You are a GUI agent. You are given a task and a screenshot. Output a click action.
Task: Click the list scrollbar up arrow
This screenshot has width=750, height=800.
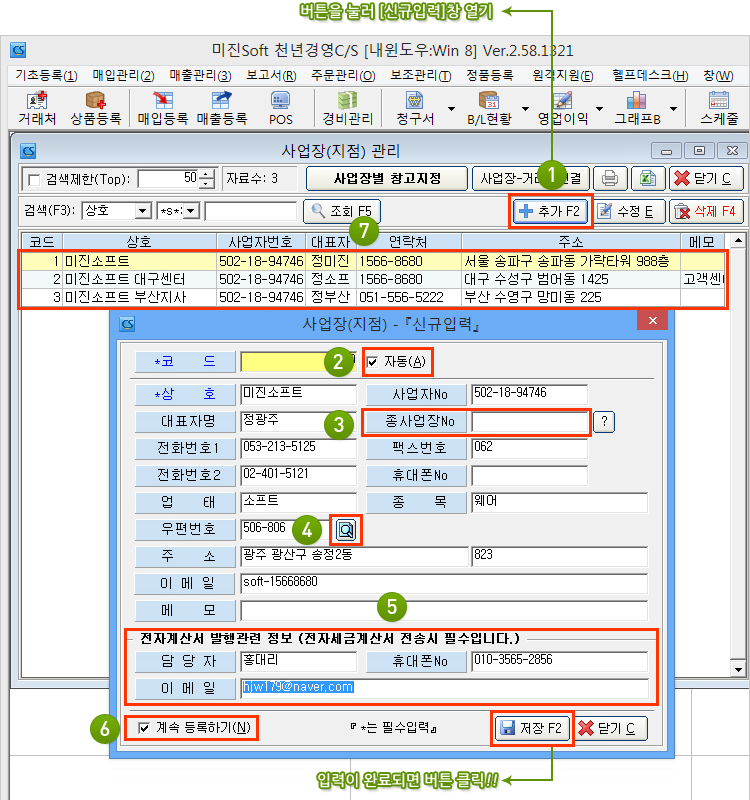tap(738, 240)
